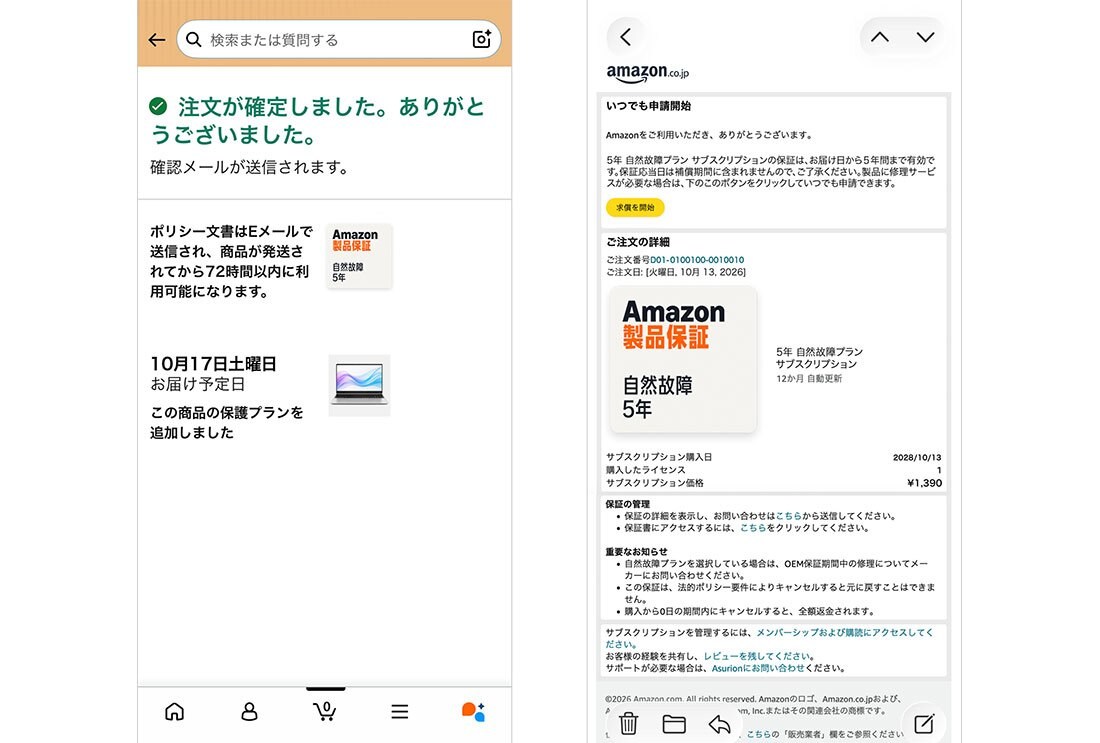Click レビューを残してください link
This screenshot has width=1100, height=743.
tap(757, 656)
